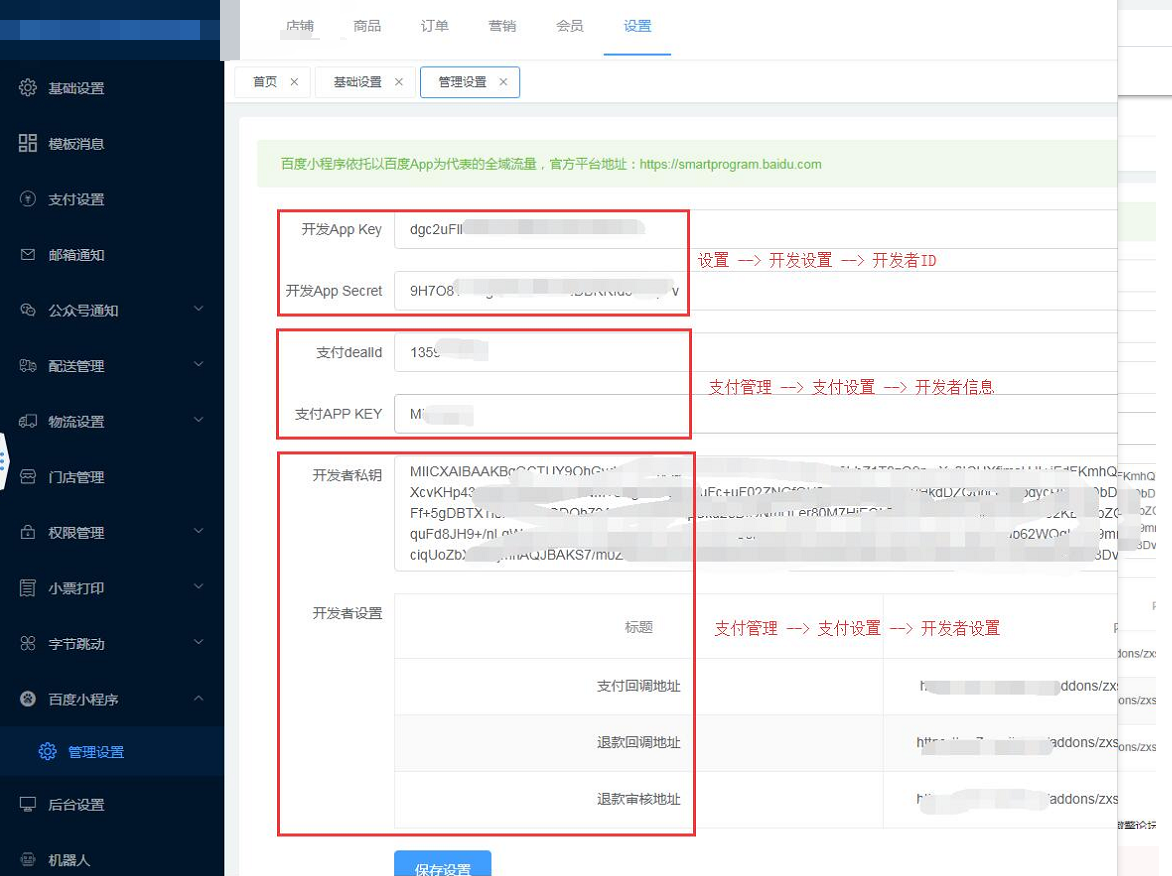1172x876 pixels.
Task: Click the 物流设置 icon
Action: [28, 421]
